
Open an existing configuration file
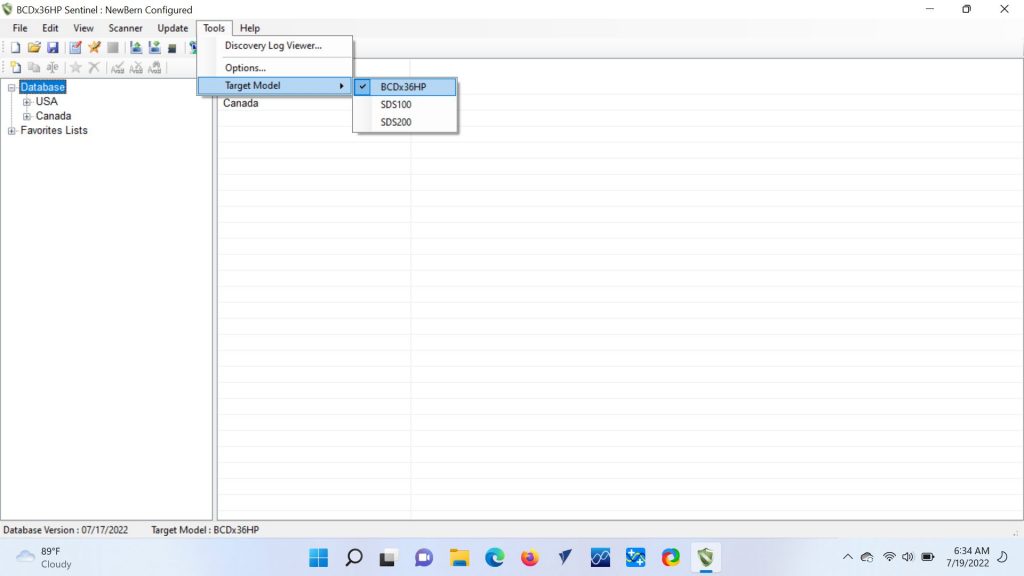(33, 47)
